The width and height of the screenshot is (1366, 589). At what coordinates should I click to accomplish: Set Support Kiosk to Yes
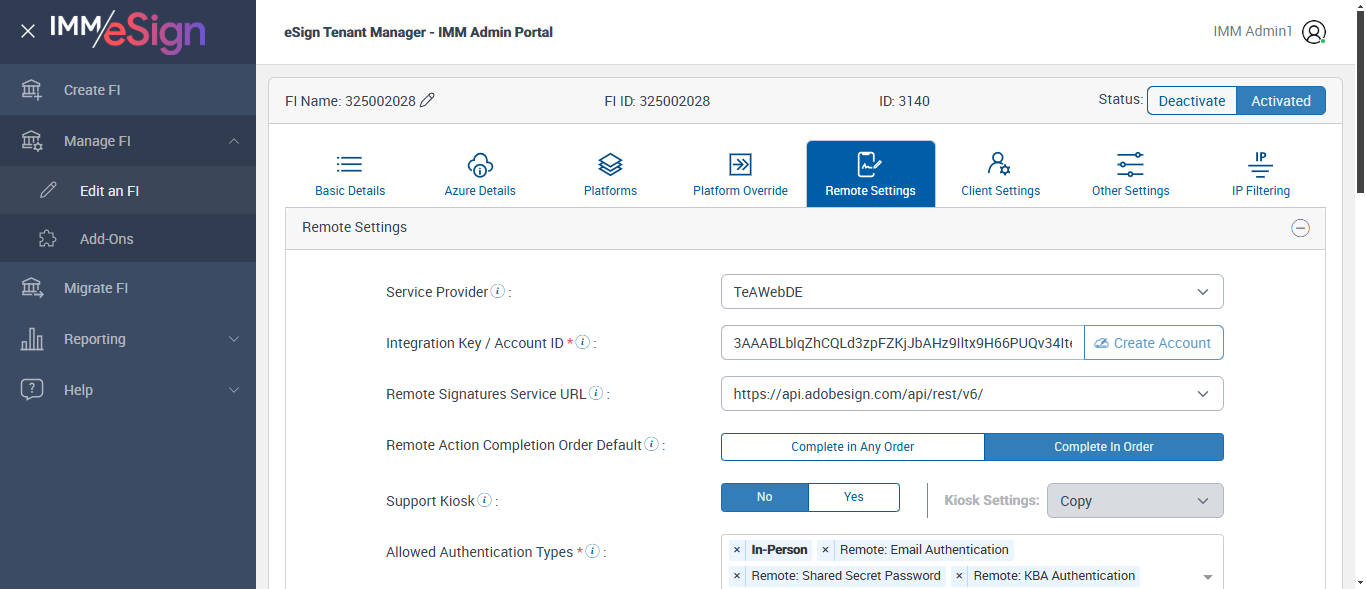pos(853,497)
